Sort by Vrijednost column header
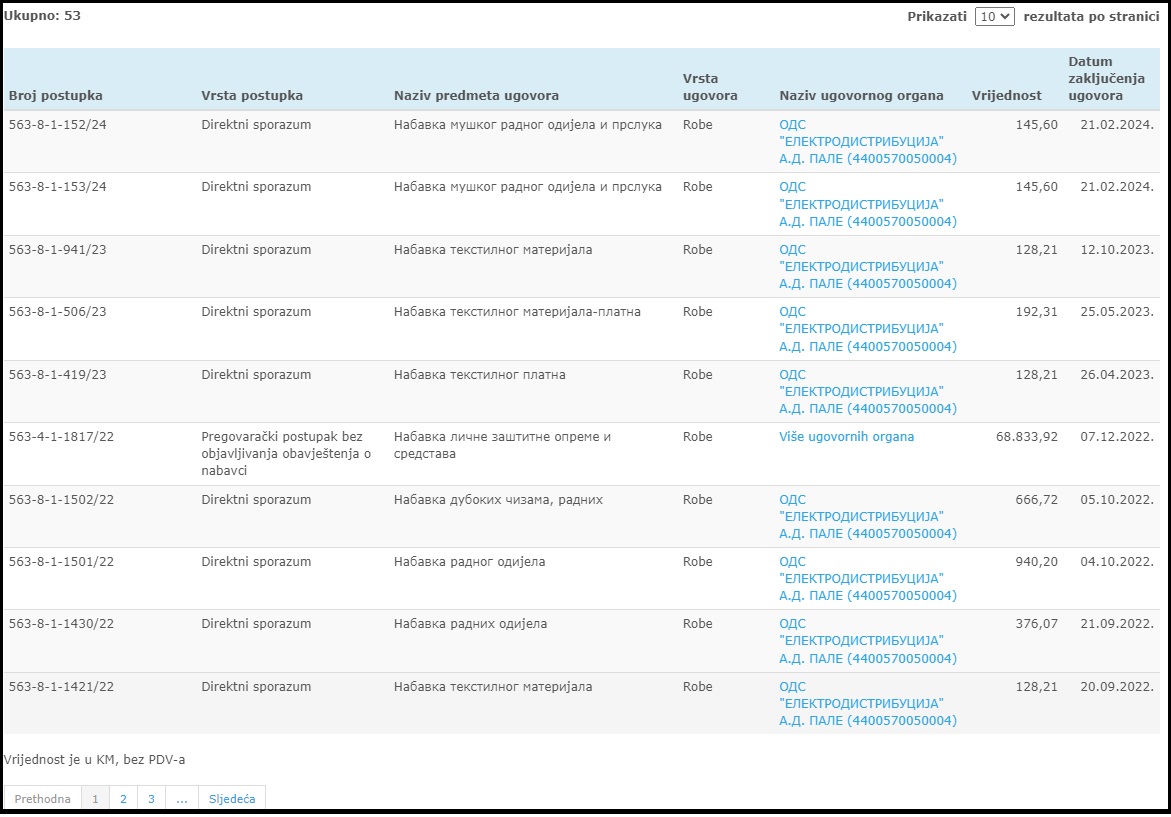 coord(1006,96)
